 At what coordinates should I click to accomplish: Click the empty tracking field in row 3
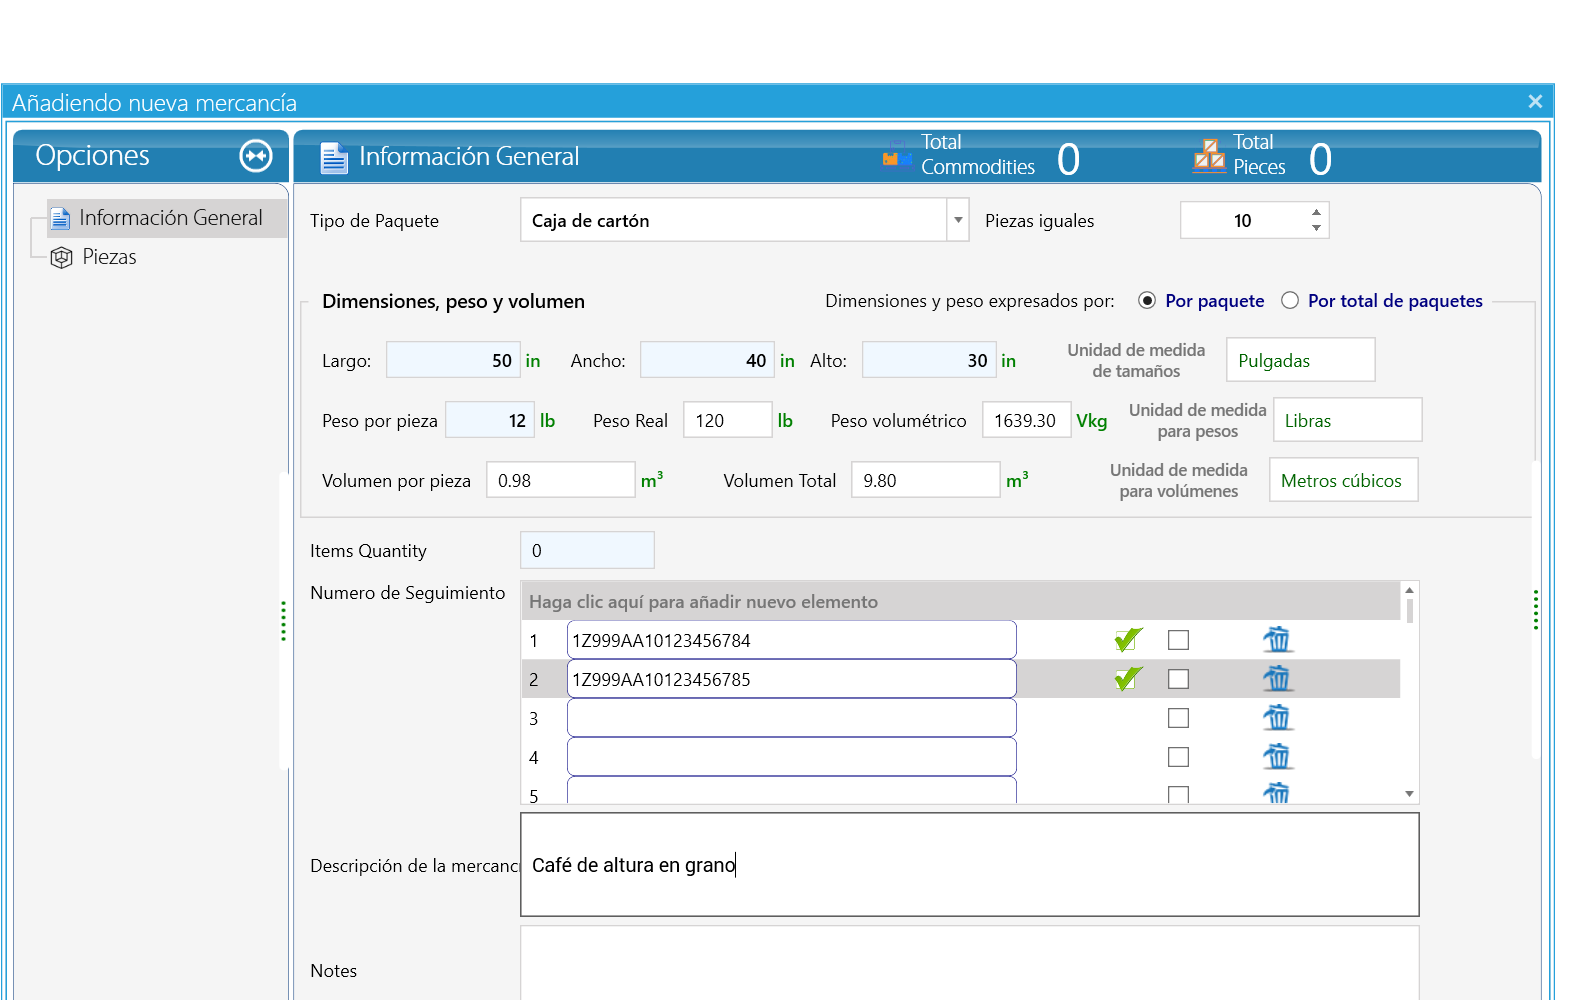(791, 718)
